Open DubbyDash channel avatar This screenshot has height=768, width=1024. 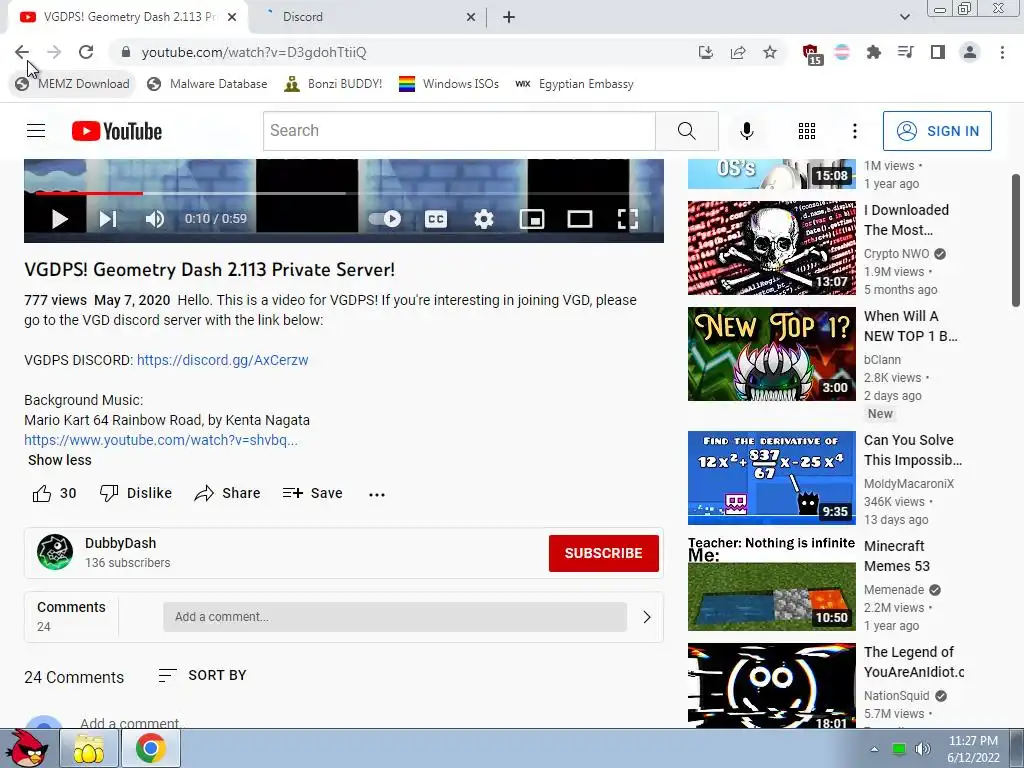[x=55, y=552]
